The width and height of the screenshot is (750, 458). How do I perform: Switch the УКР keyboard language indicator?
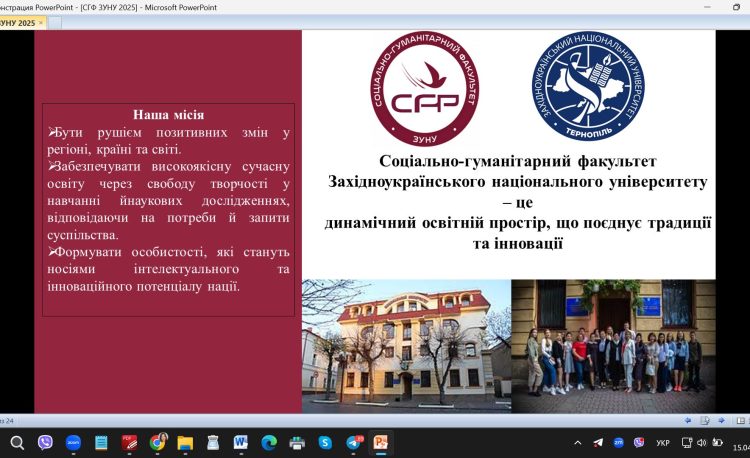point(662,443)
